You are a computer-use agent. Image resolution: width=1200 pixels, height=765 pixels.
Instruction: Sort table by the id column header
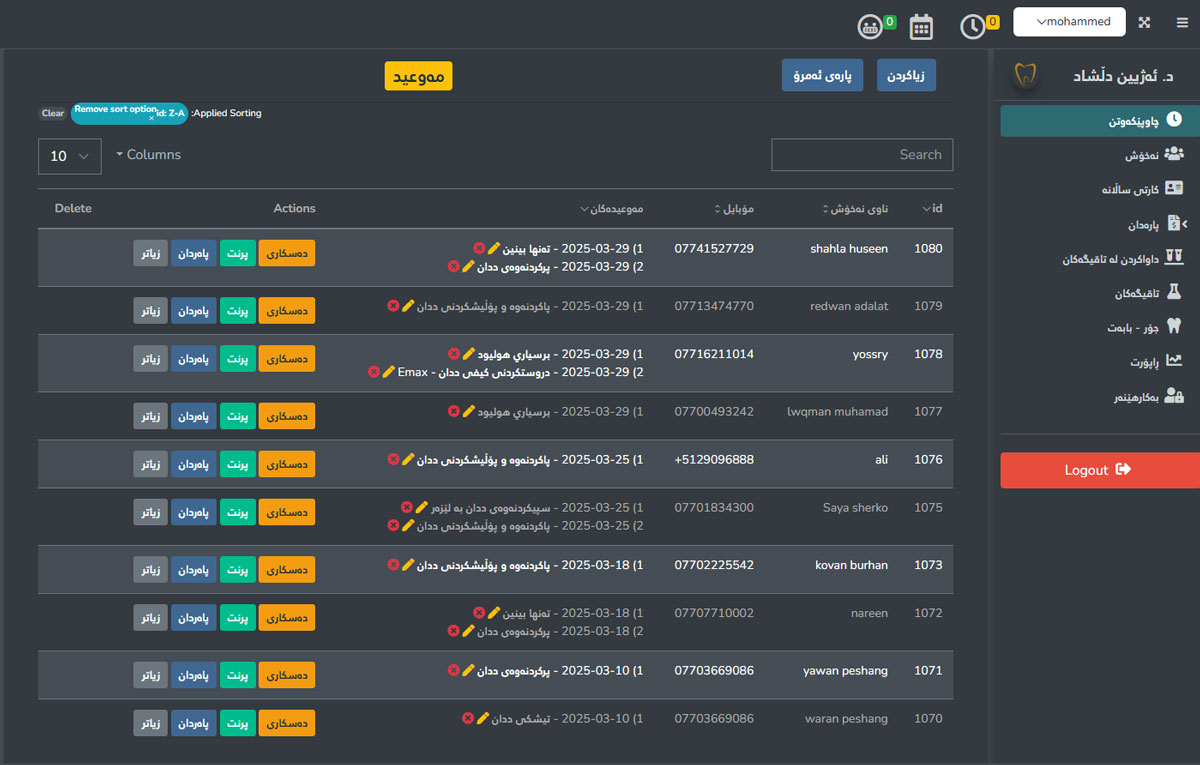[931, 209]
